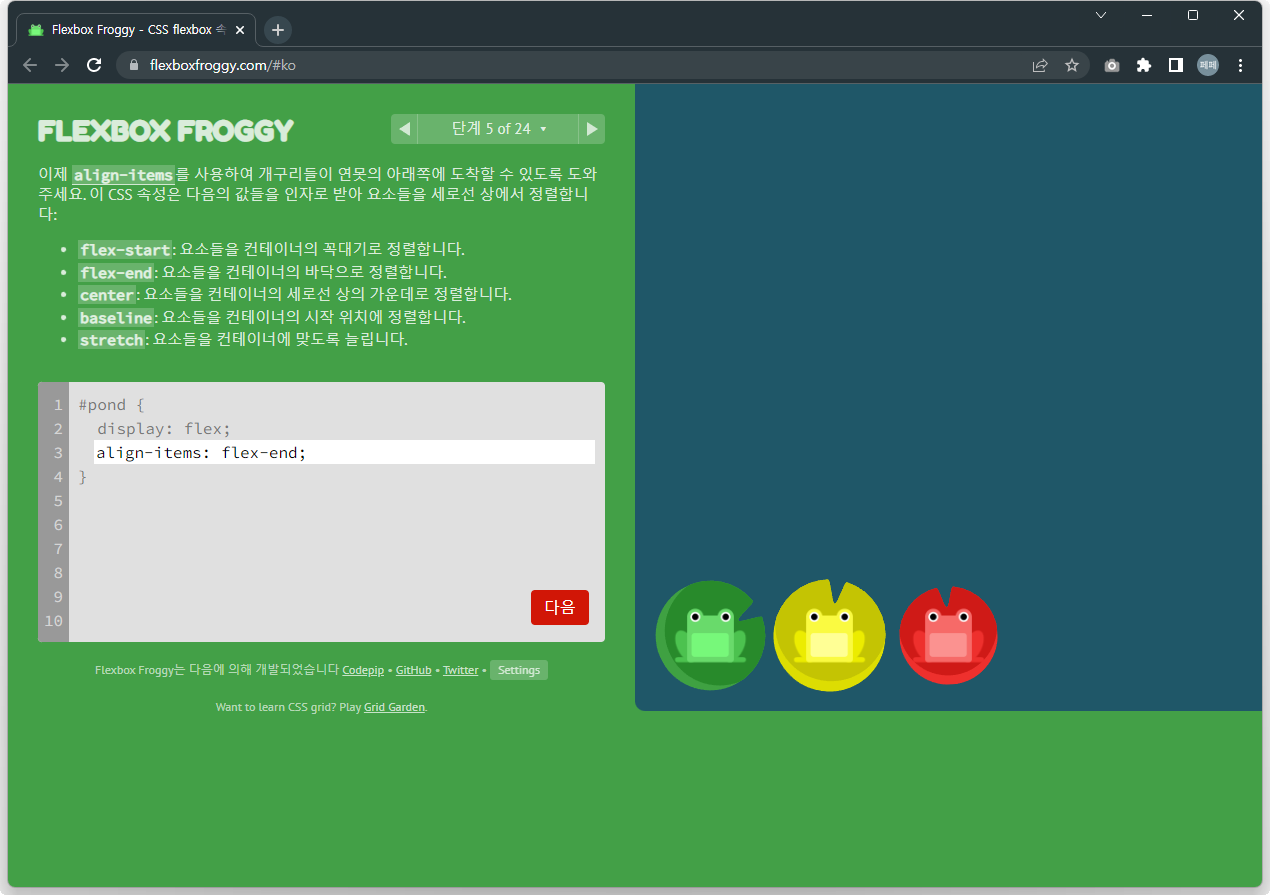Click the flex-end keyword in list

116,272
